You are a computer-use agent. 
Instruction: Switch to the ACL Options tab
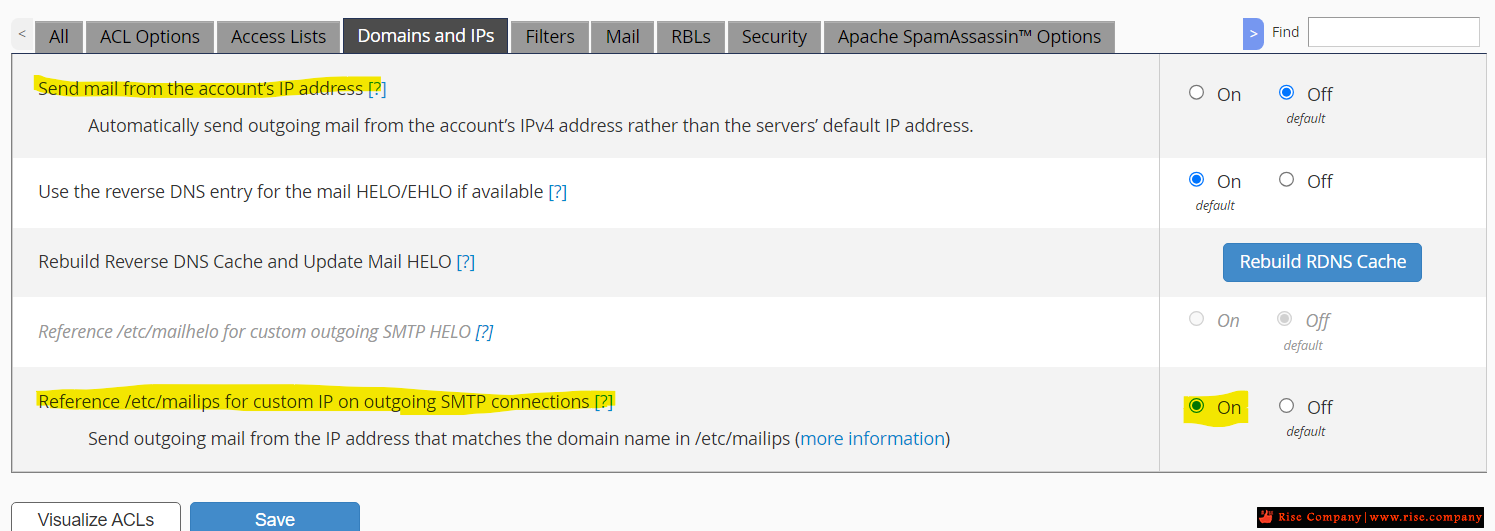tap(150, 36)
